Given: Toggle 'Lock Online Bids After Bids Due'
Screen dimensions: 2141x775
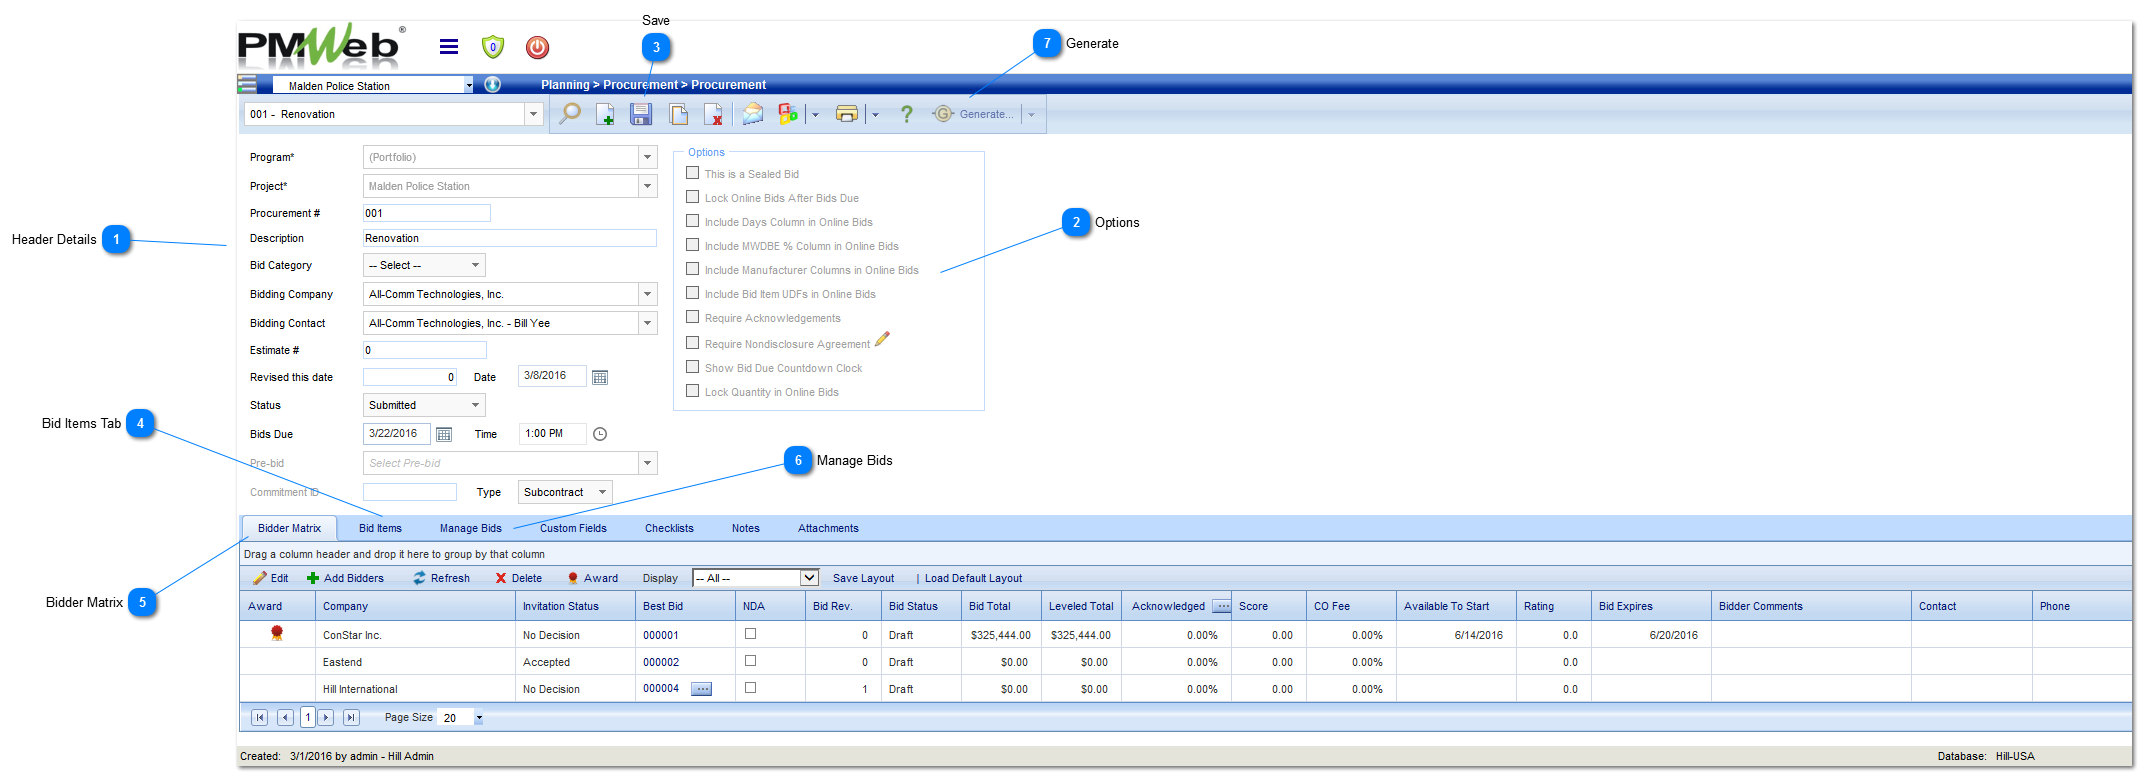Looking at the screenshot, I should 692,197.
